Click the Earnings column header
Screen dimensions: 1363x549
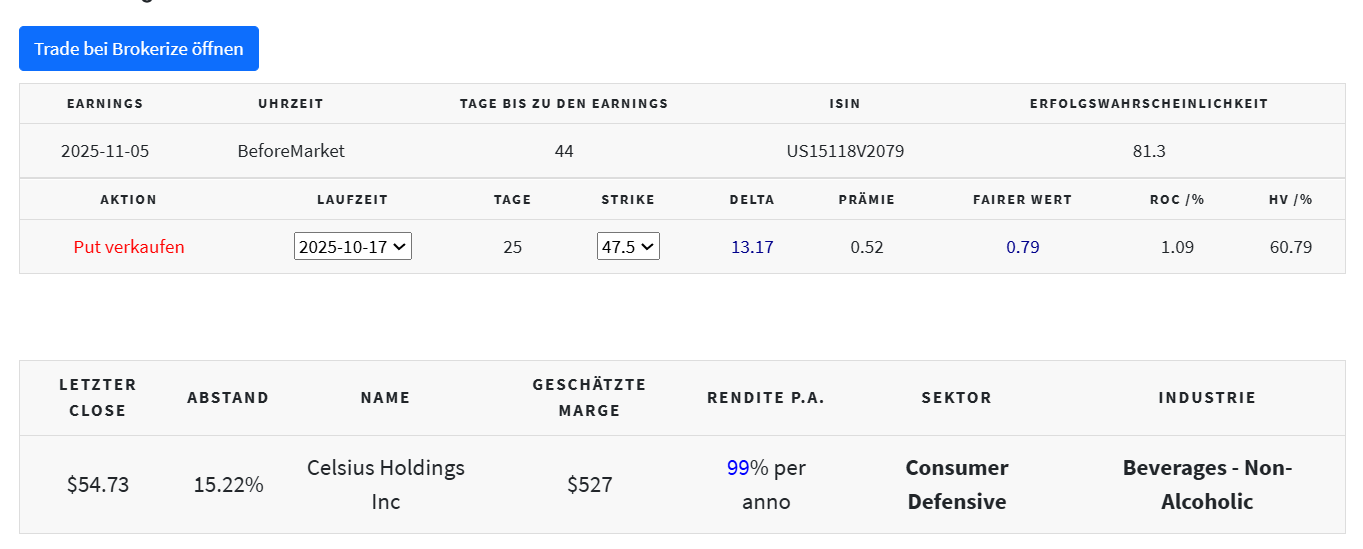tap(105, 104)
